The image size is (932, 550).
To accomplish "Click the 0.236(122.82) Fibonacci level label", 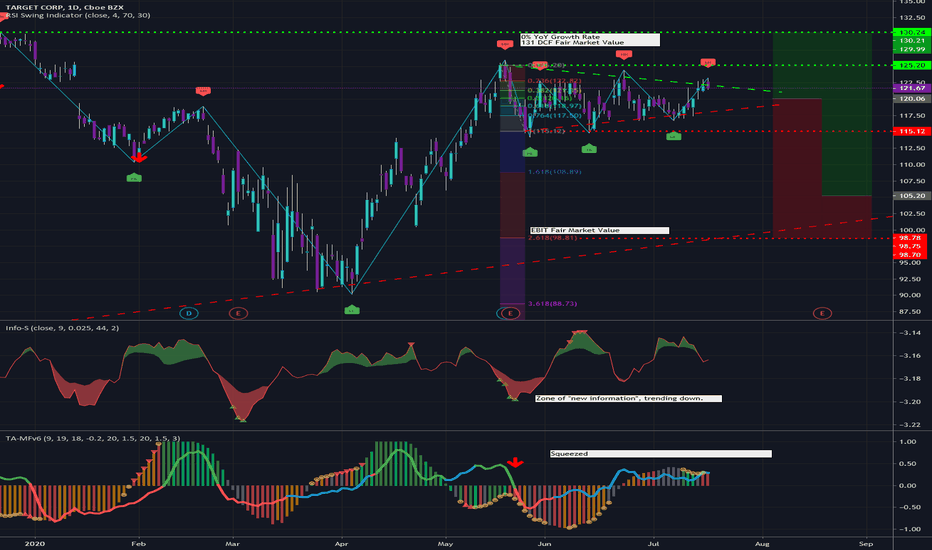I will point(555,81).
